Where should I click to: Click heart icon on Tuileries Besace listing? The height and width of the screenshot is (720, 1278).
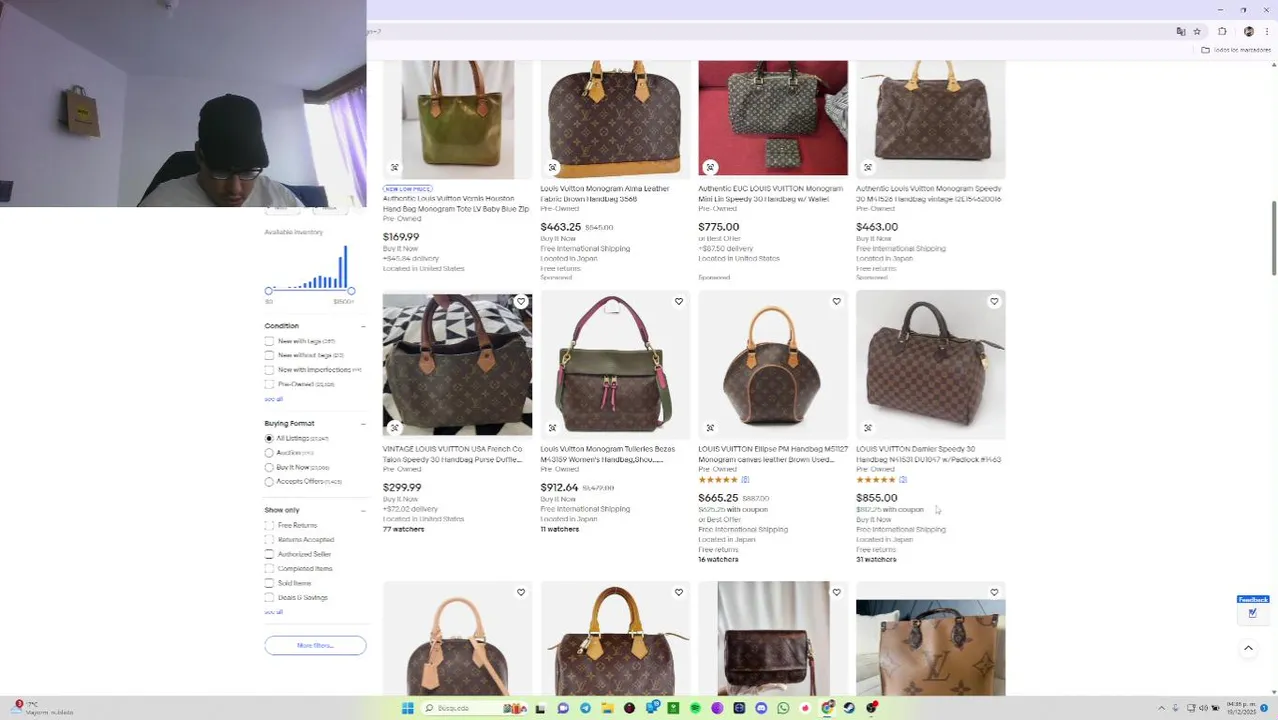pyautogui.click(x=679, y=301)
